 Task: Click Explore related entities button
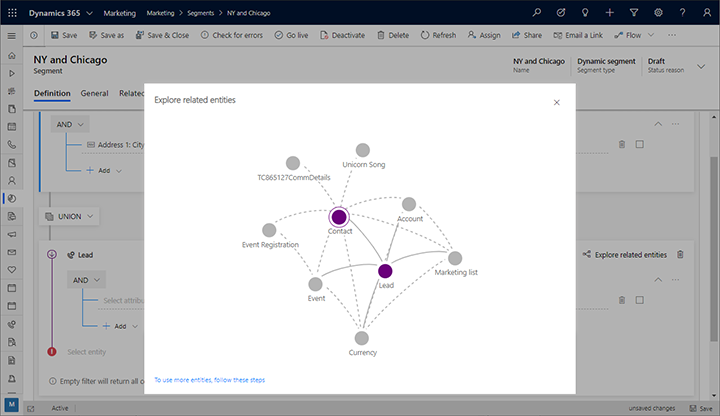[x=624, y=254]
